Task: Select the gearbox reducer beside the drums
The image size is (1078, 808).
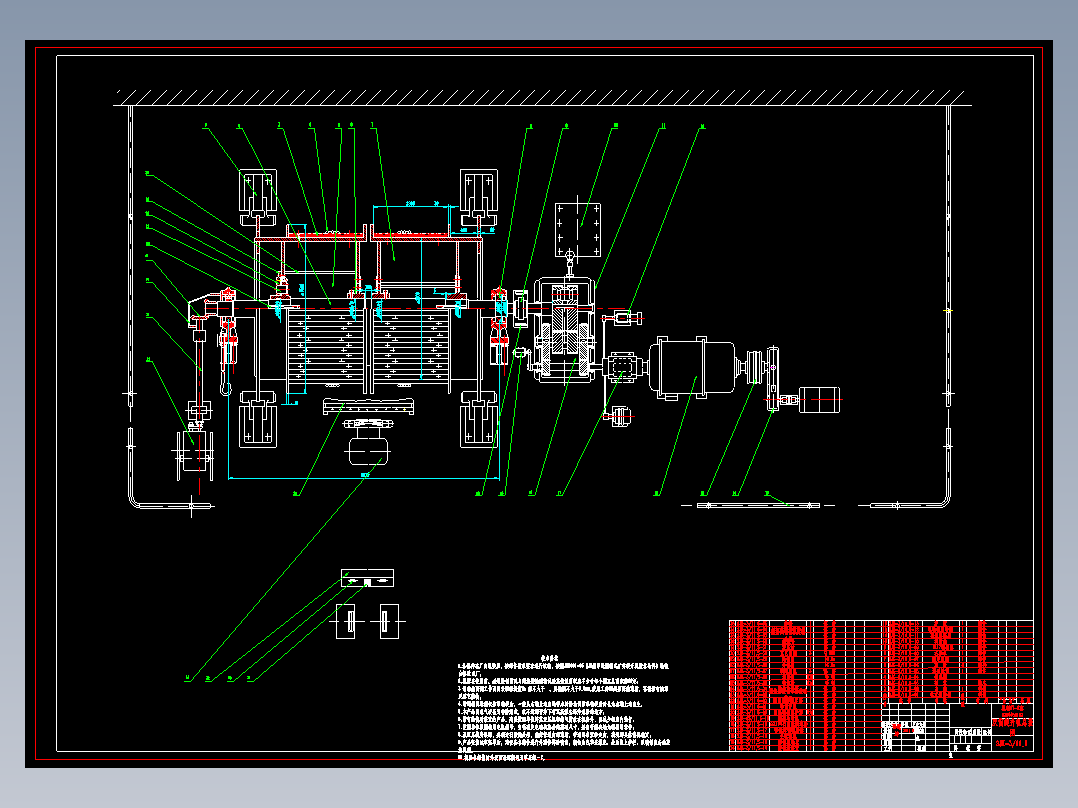Action: pos(565,329)
